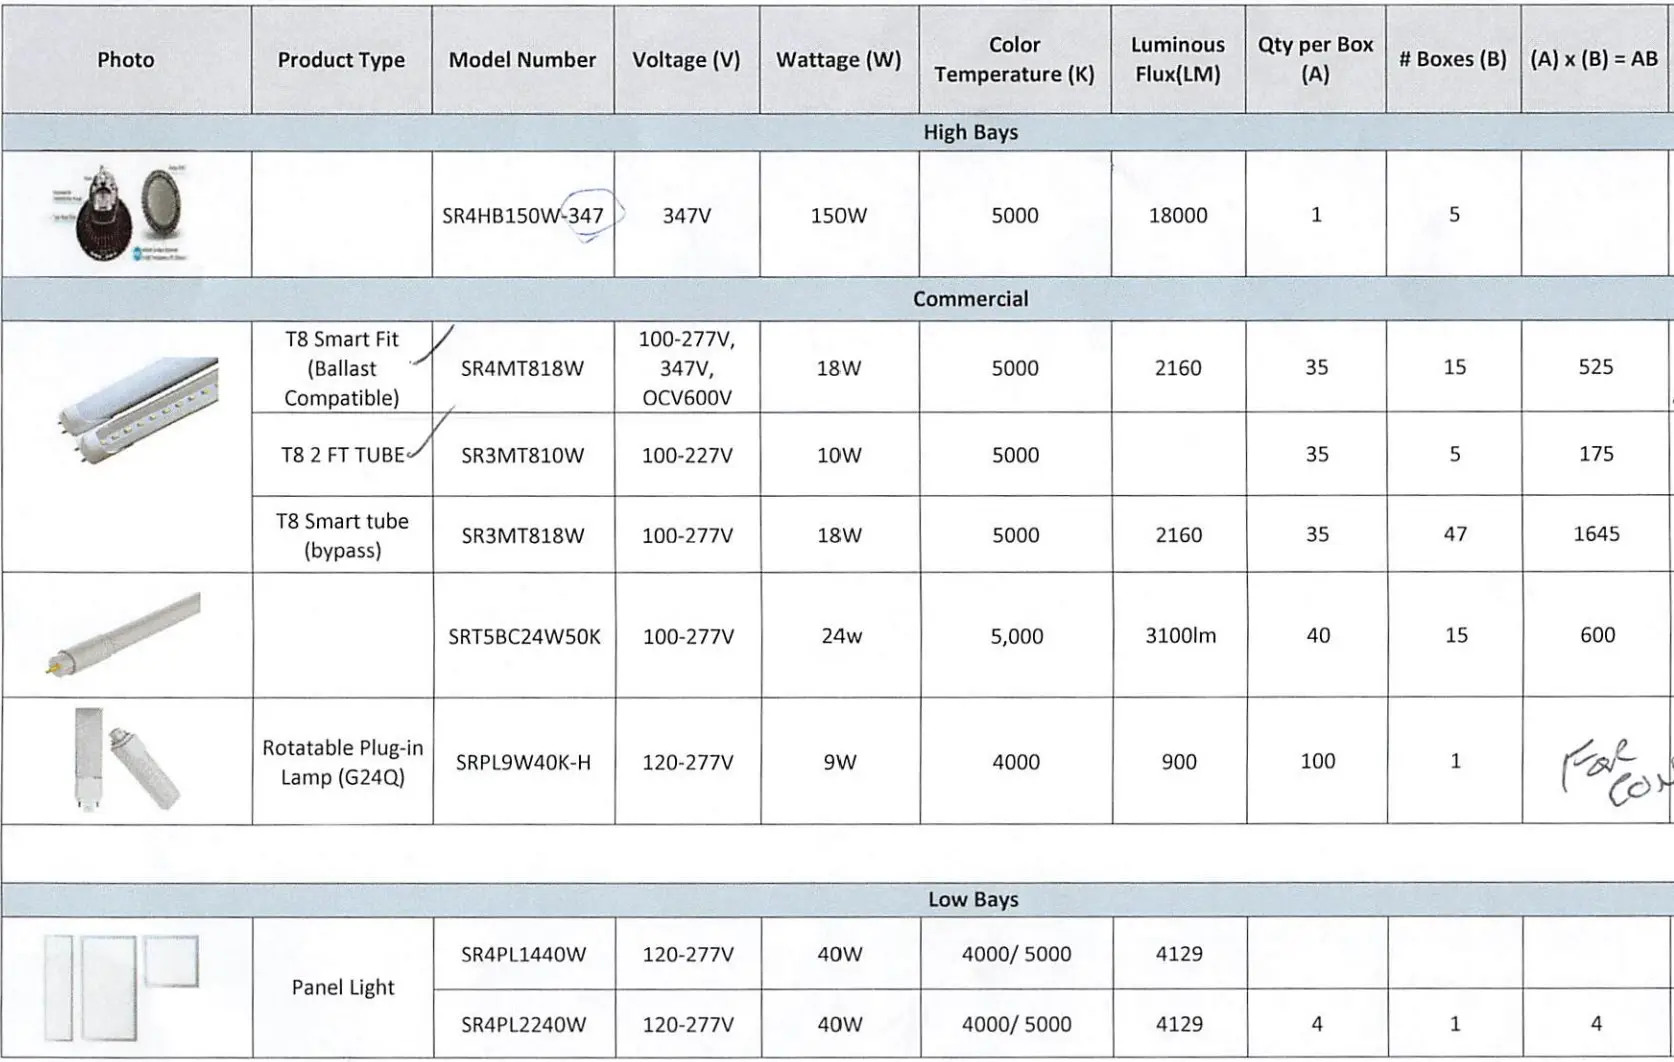Click the 5,000 color temperature cell
The height and width of the screenshot is (1062, 1674).
tap(1016, 636)
